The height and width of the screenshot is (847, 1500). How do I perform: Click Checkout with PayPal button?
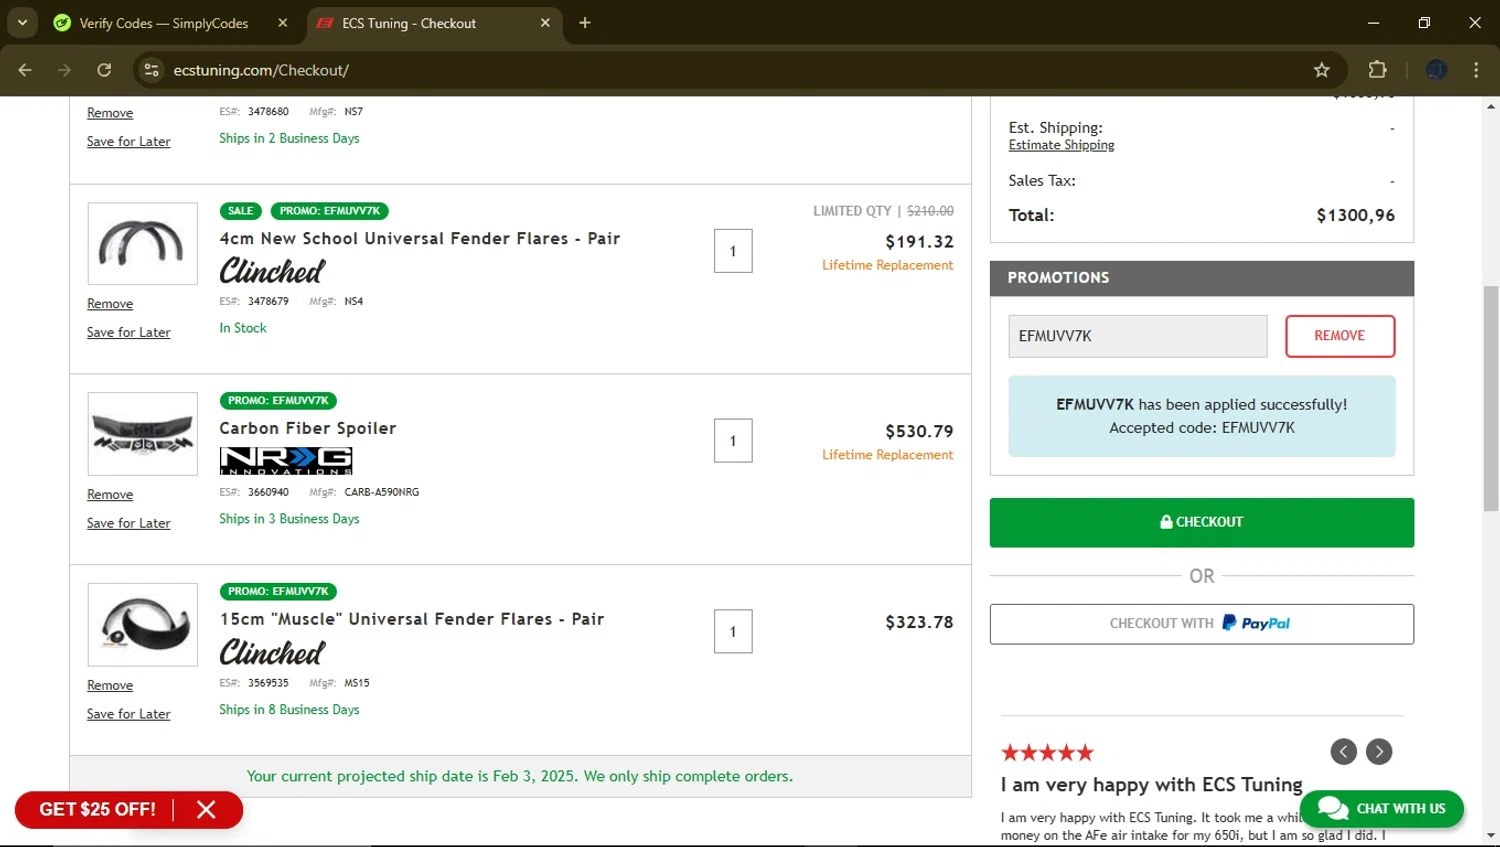click(1201, 624)
